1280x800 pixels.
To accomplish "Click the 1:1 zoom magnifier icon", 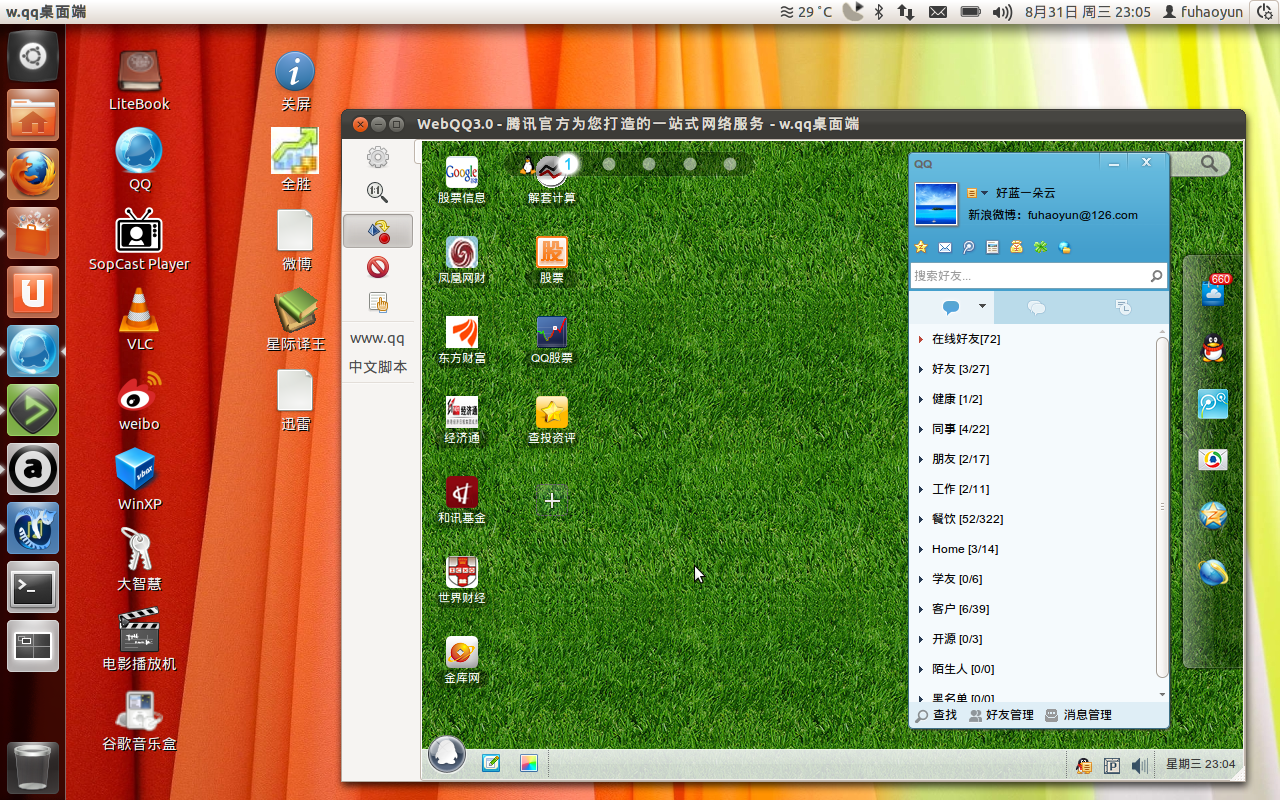I will [x=378, y=193].
